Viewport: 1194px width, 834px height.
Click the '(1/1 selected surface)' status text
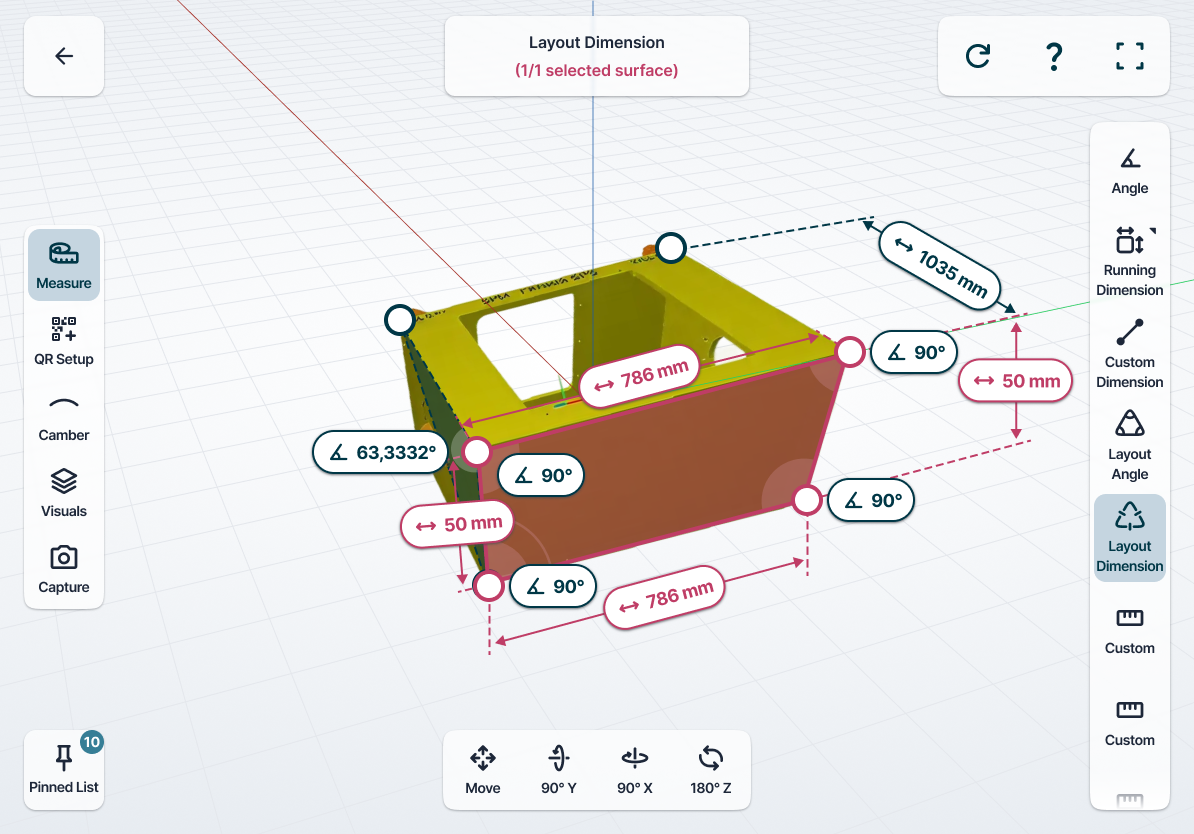tap(596, 70)
